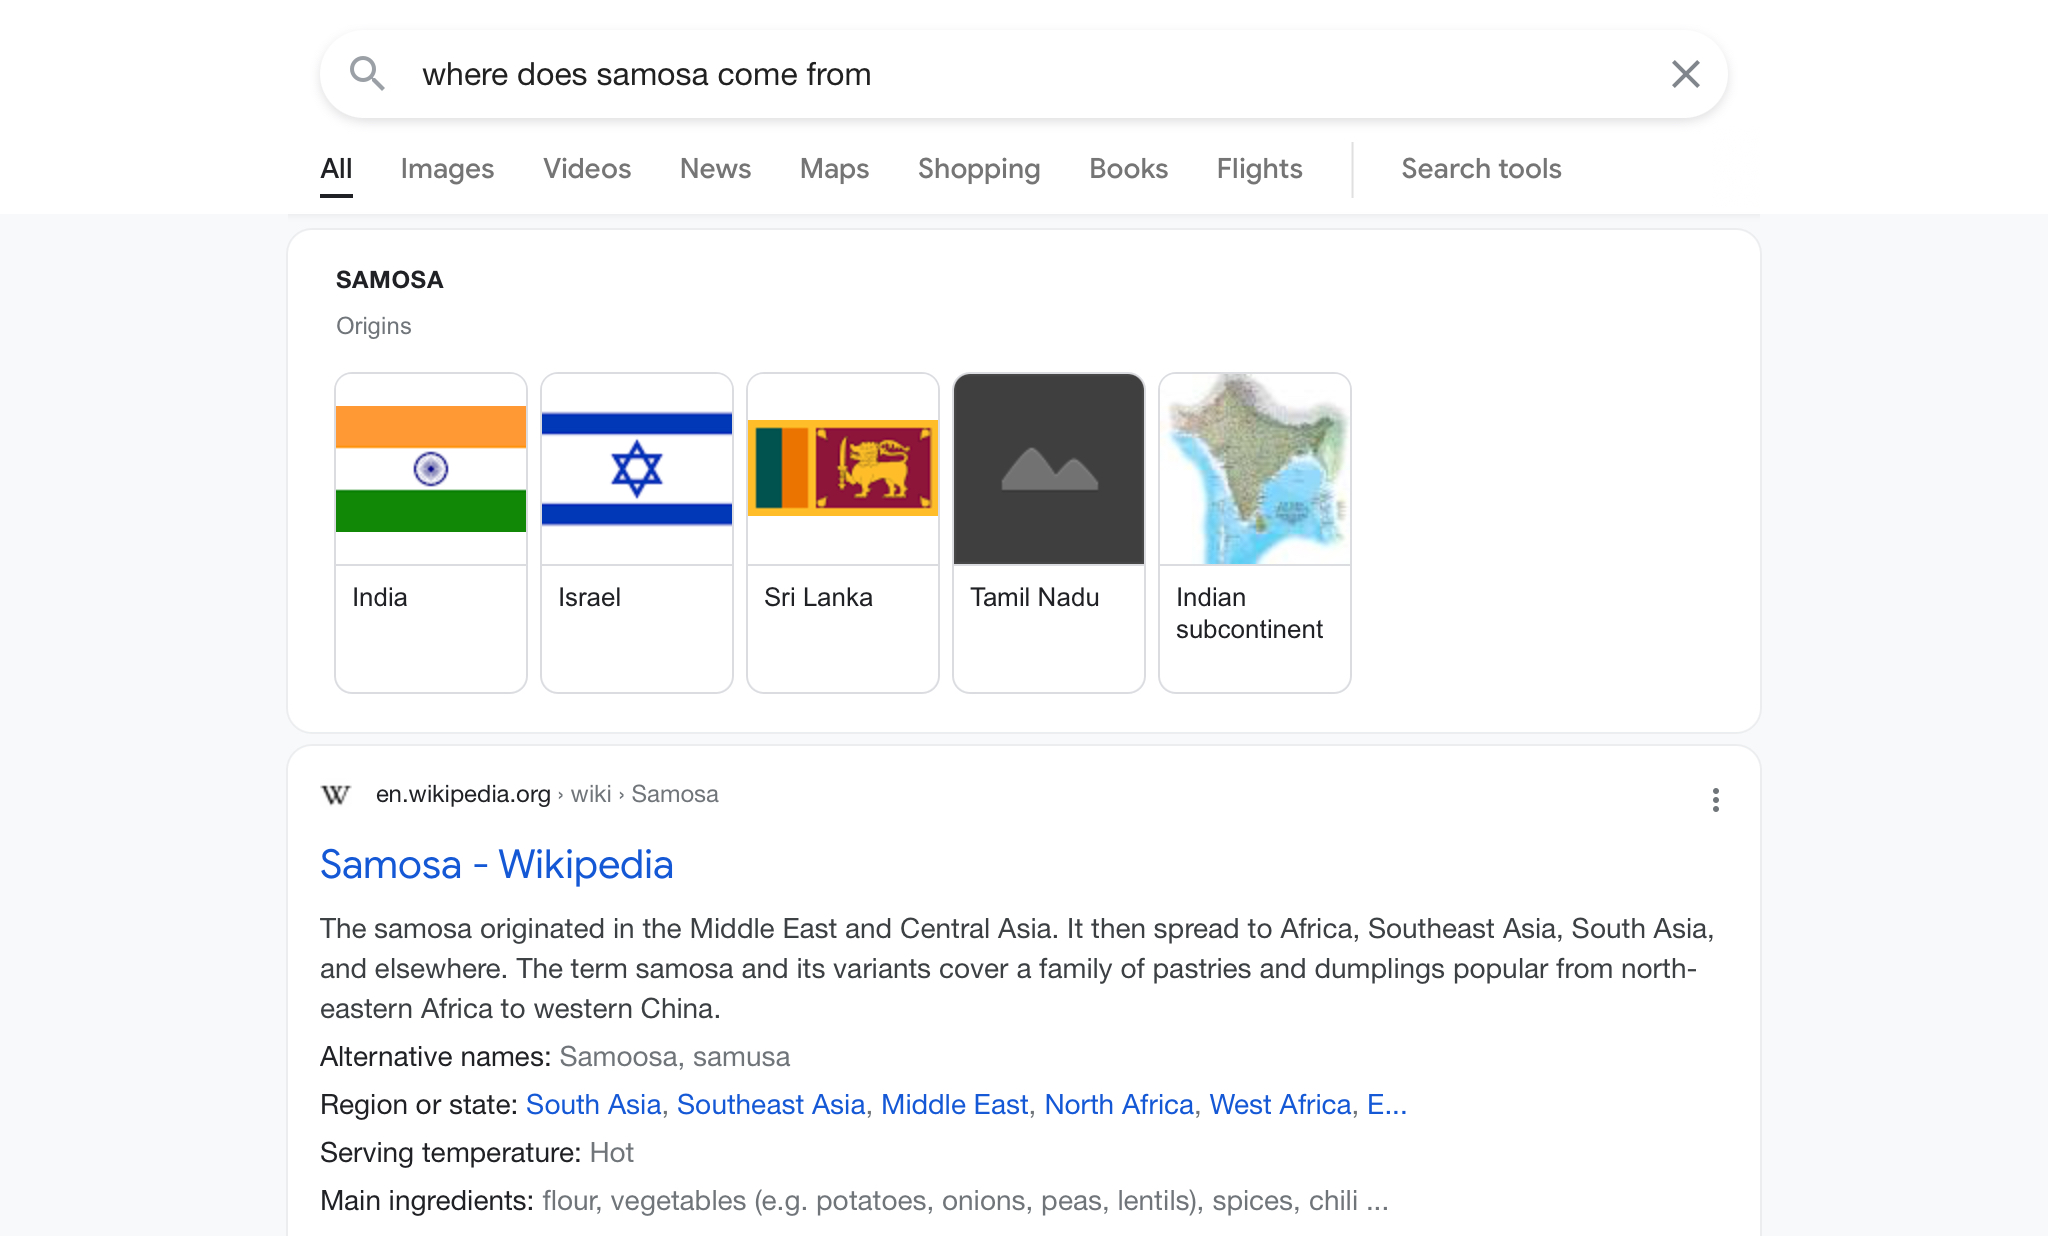The height and width of the screenshot is (1236, 2048).
Task: Open the News tab
Action: [715, 169]
